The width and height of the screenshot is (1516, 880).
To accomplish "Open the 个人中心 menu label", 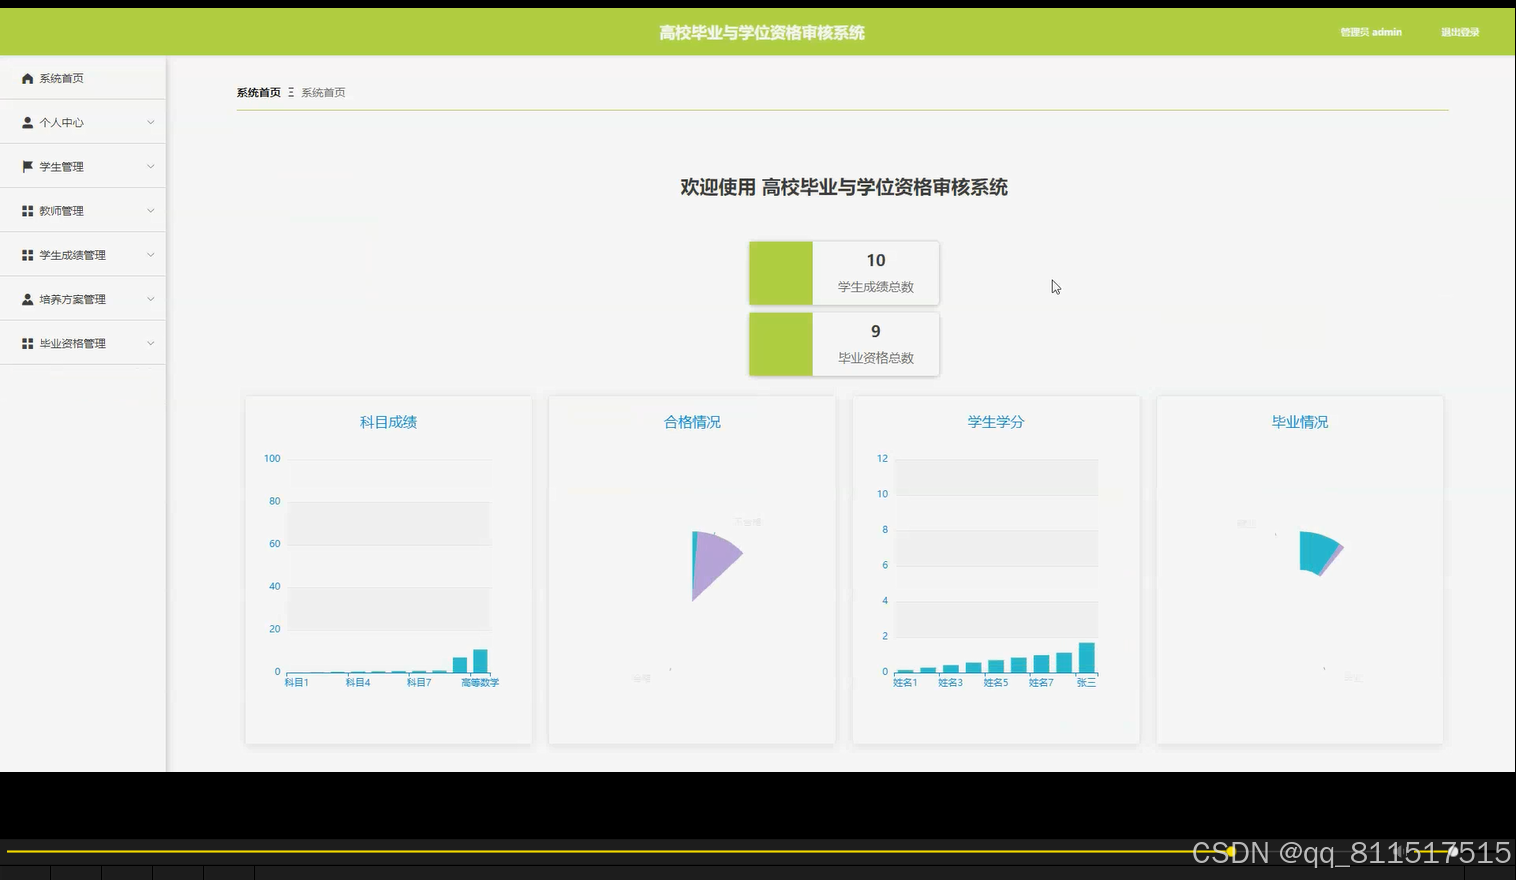I will click(x=61, y=123).
